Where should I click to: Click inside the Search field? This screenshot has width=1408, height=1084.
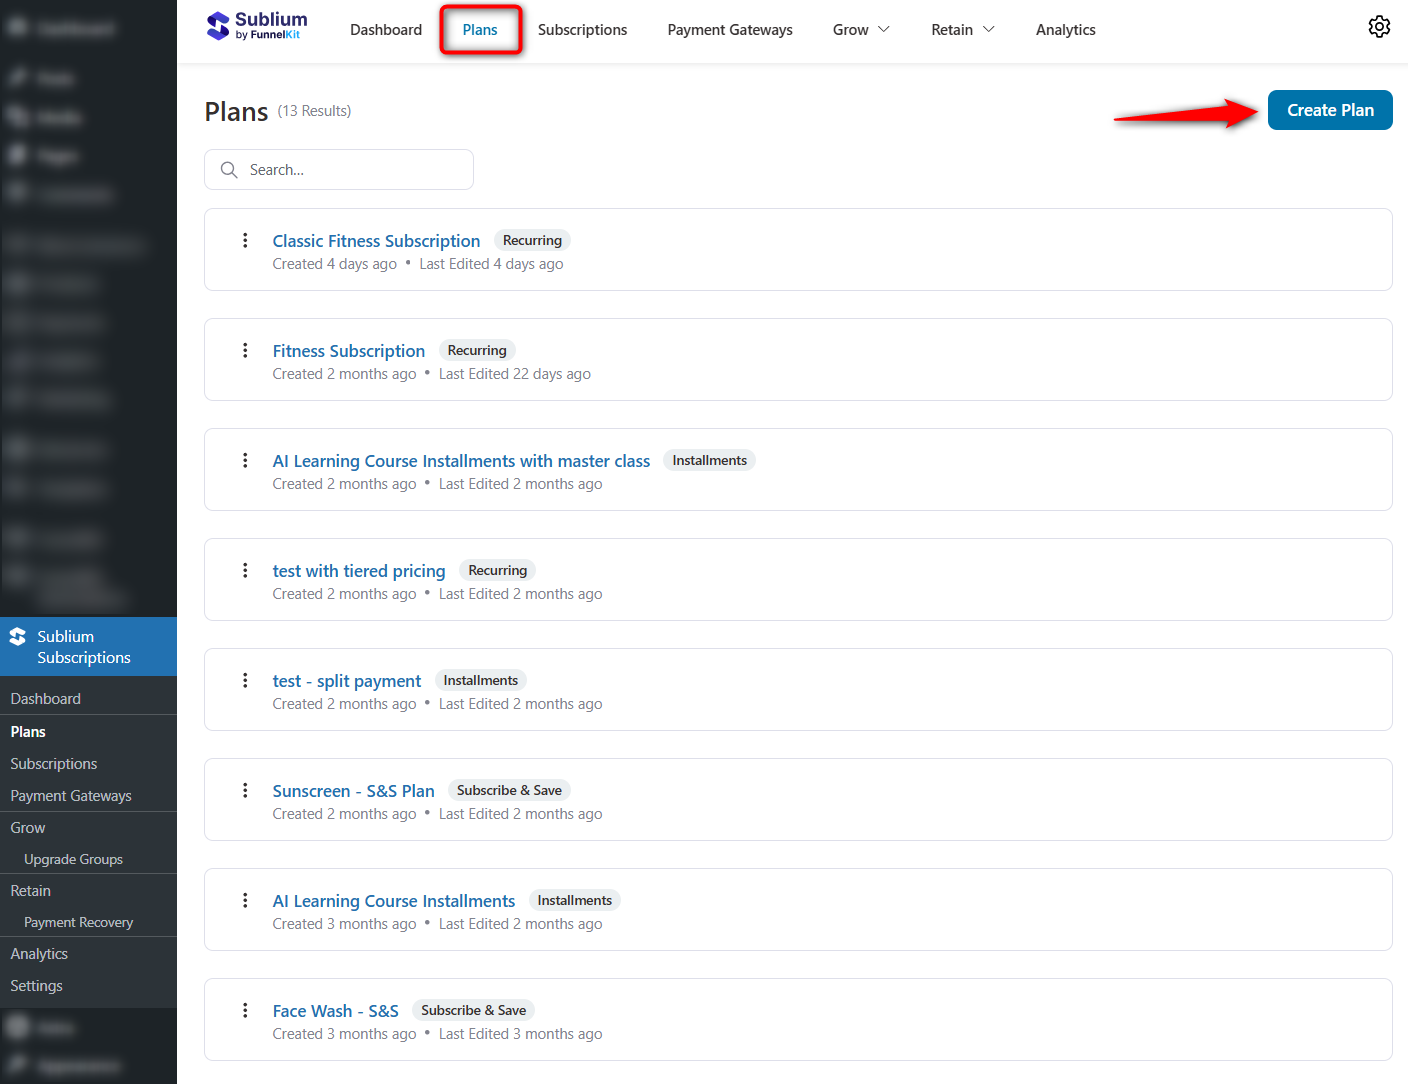tap(340, 169)
